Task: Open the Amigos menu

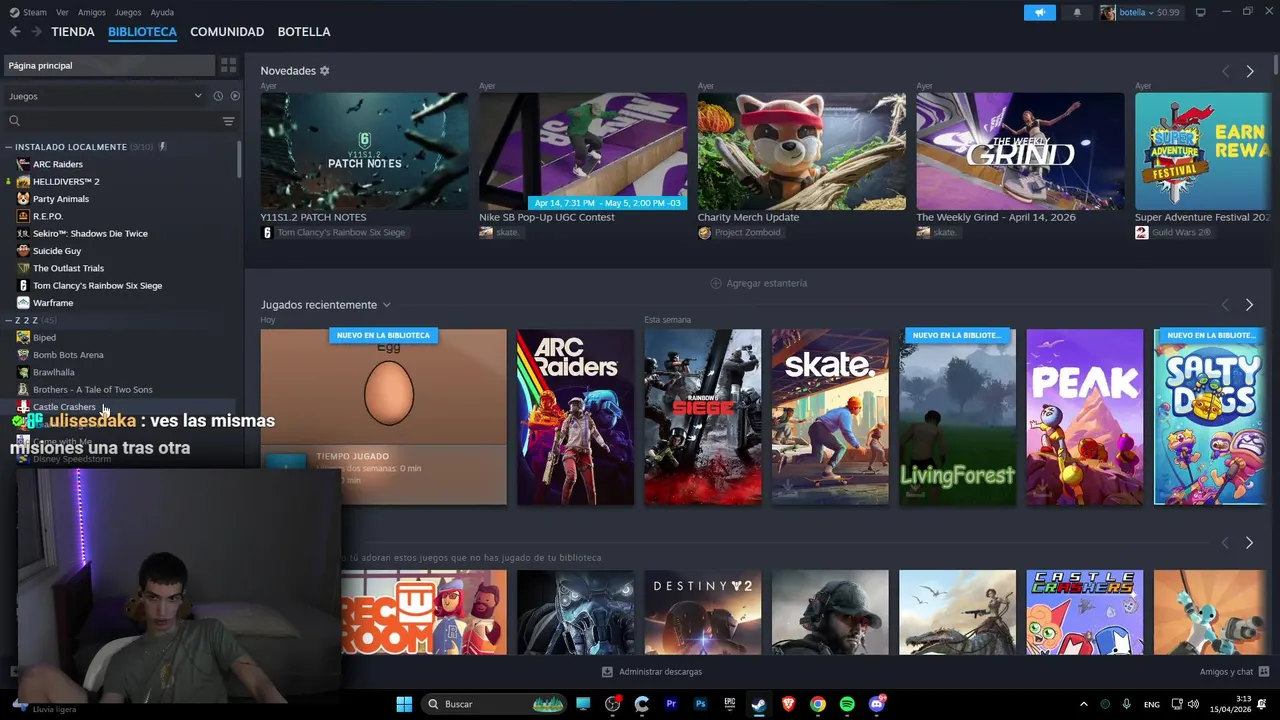Action: click(x=92, y=12)
